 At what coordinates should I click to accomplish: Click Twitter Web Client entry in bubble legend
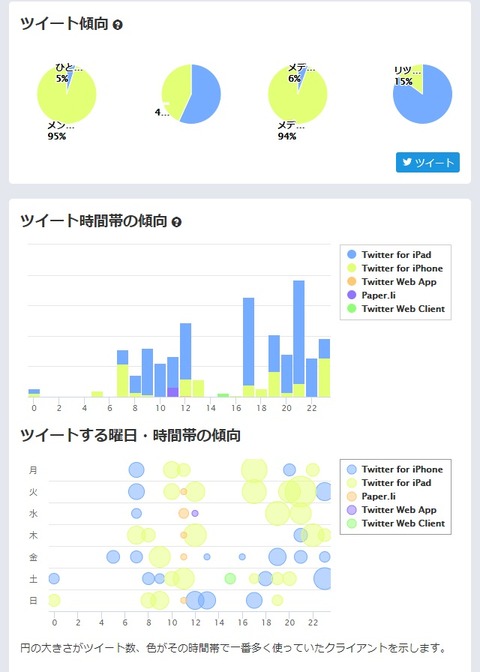(396, 523)
